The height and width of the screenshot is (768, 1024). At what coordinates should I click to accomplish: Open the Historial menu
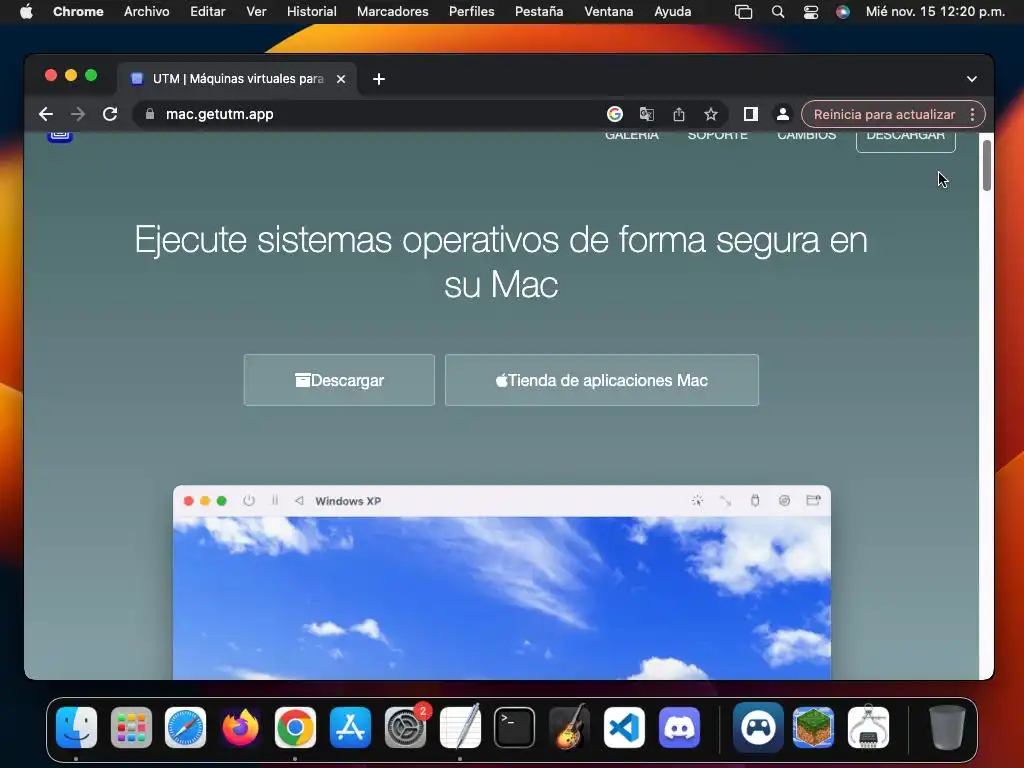point(312,11)
